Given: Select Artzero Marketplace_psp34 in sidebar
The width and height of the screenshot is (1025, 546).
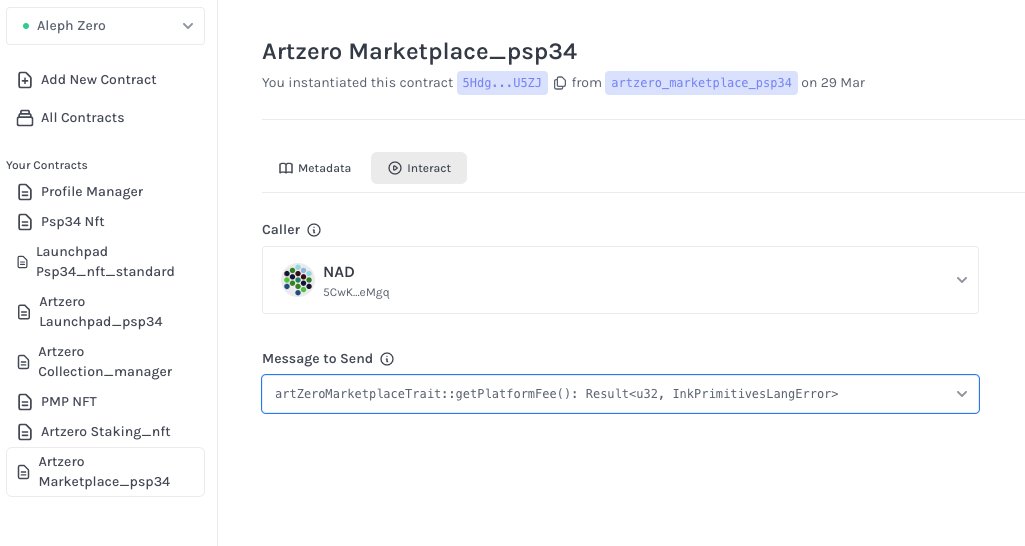Looking at the screenshot, I should pyautogui.click(x=105, y=472).
